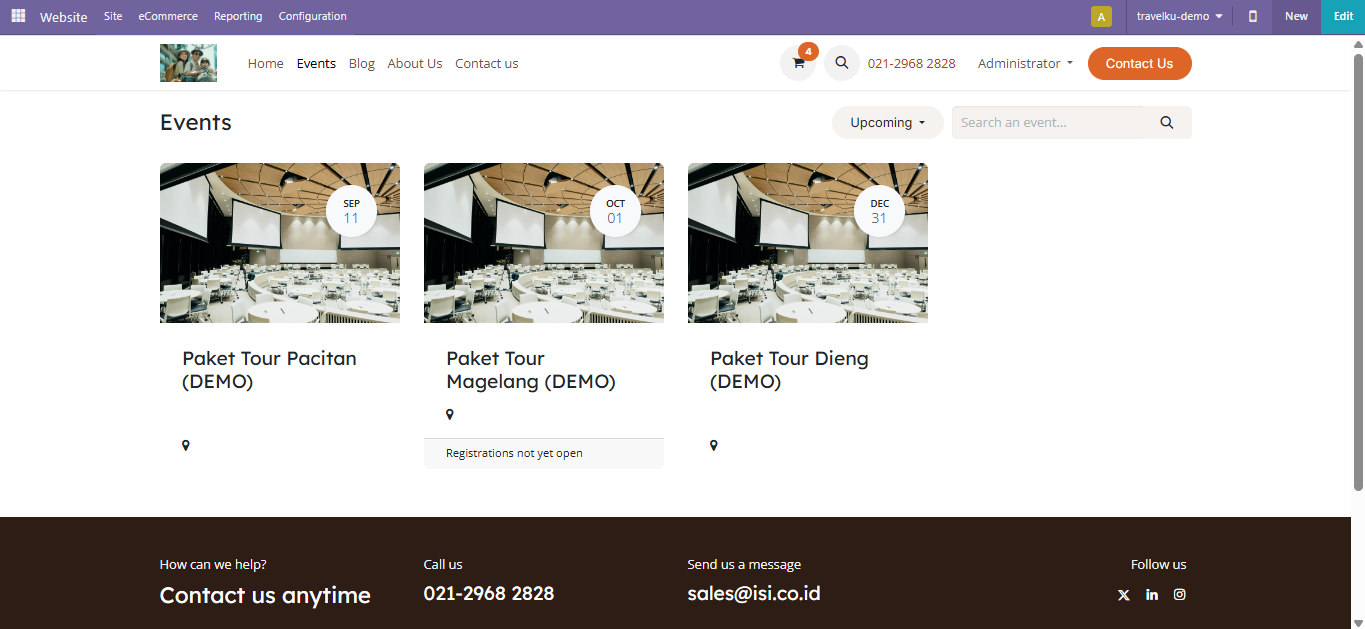Click the travelku logo image
The image size is (1365, 629).
tap(188, 63)
